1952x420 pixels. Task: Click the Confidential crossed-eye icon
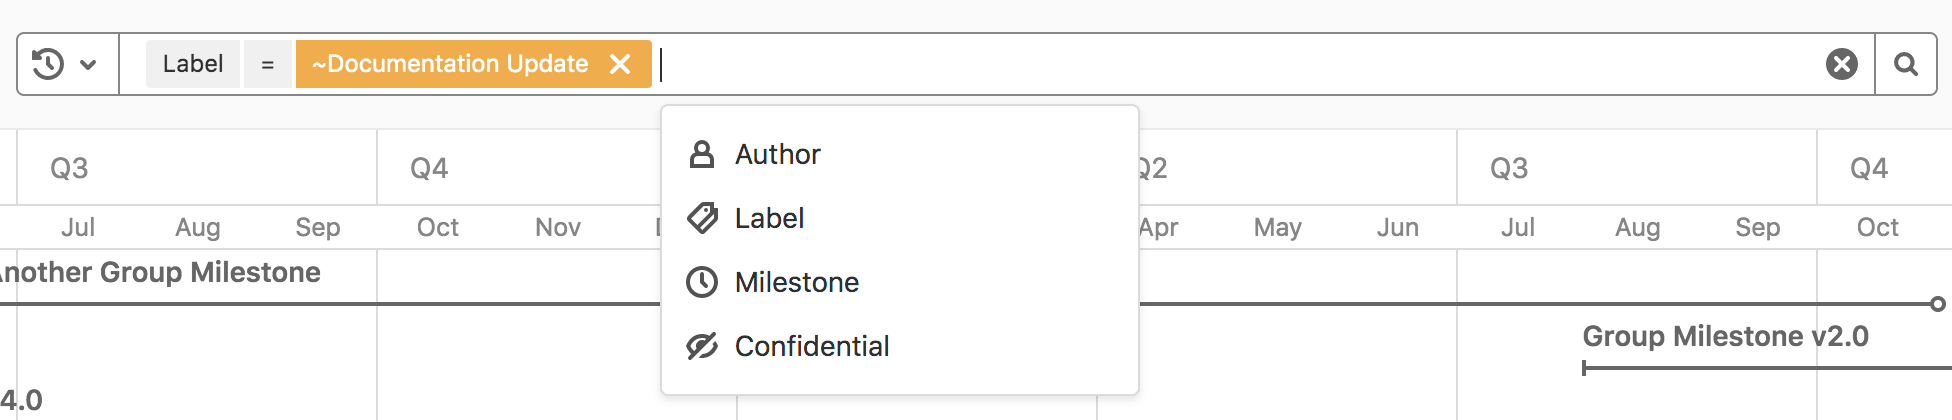coord(702,346)
